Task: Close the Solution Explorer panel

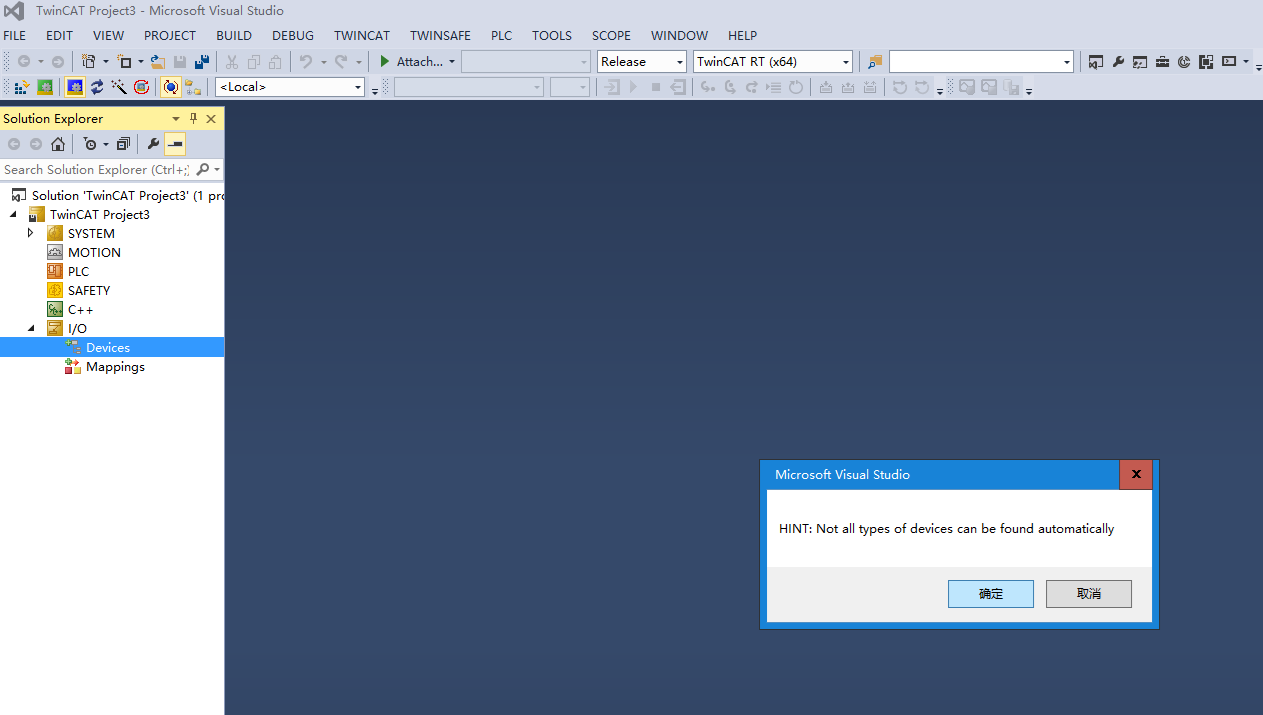Action: 211,118
